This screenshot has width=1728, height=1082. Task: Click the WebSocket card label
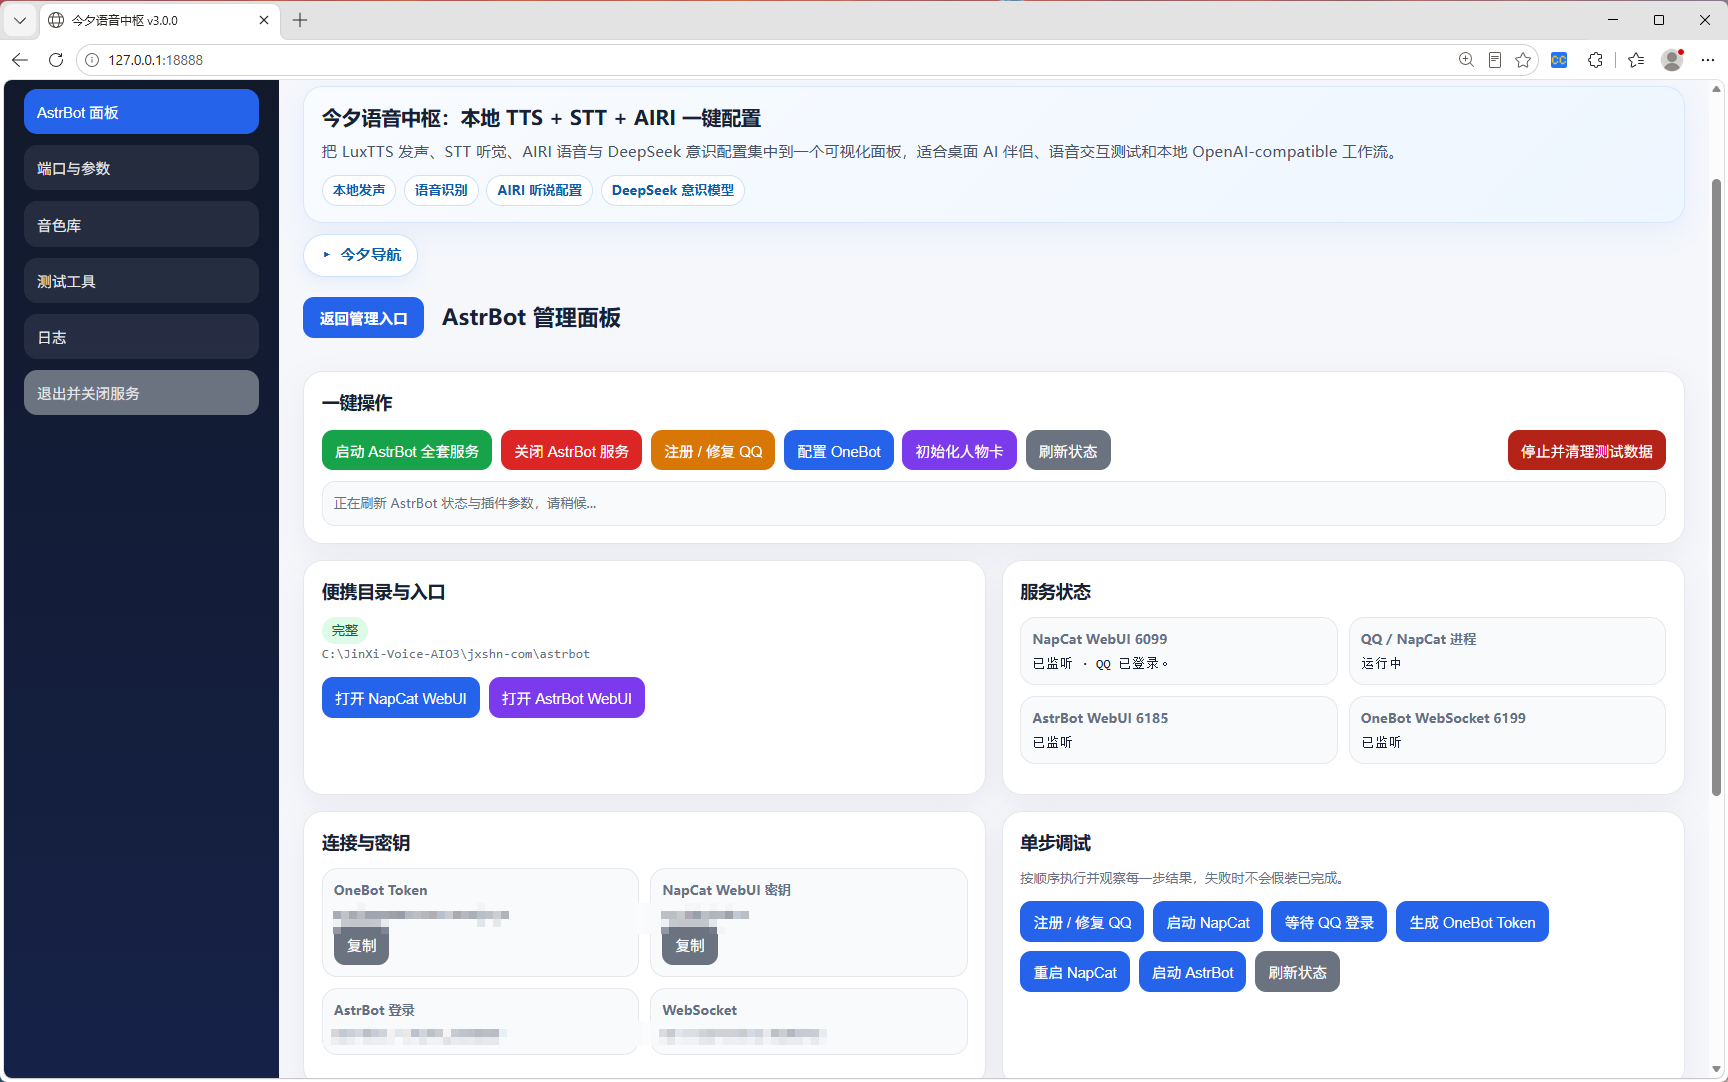point(700,1010)
